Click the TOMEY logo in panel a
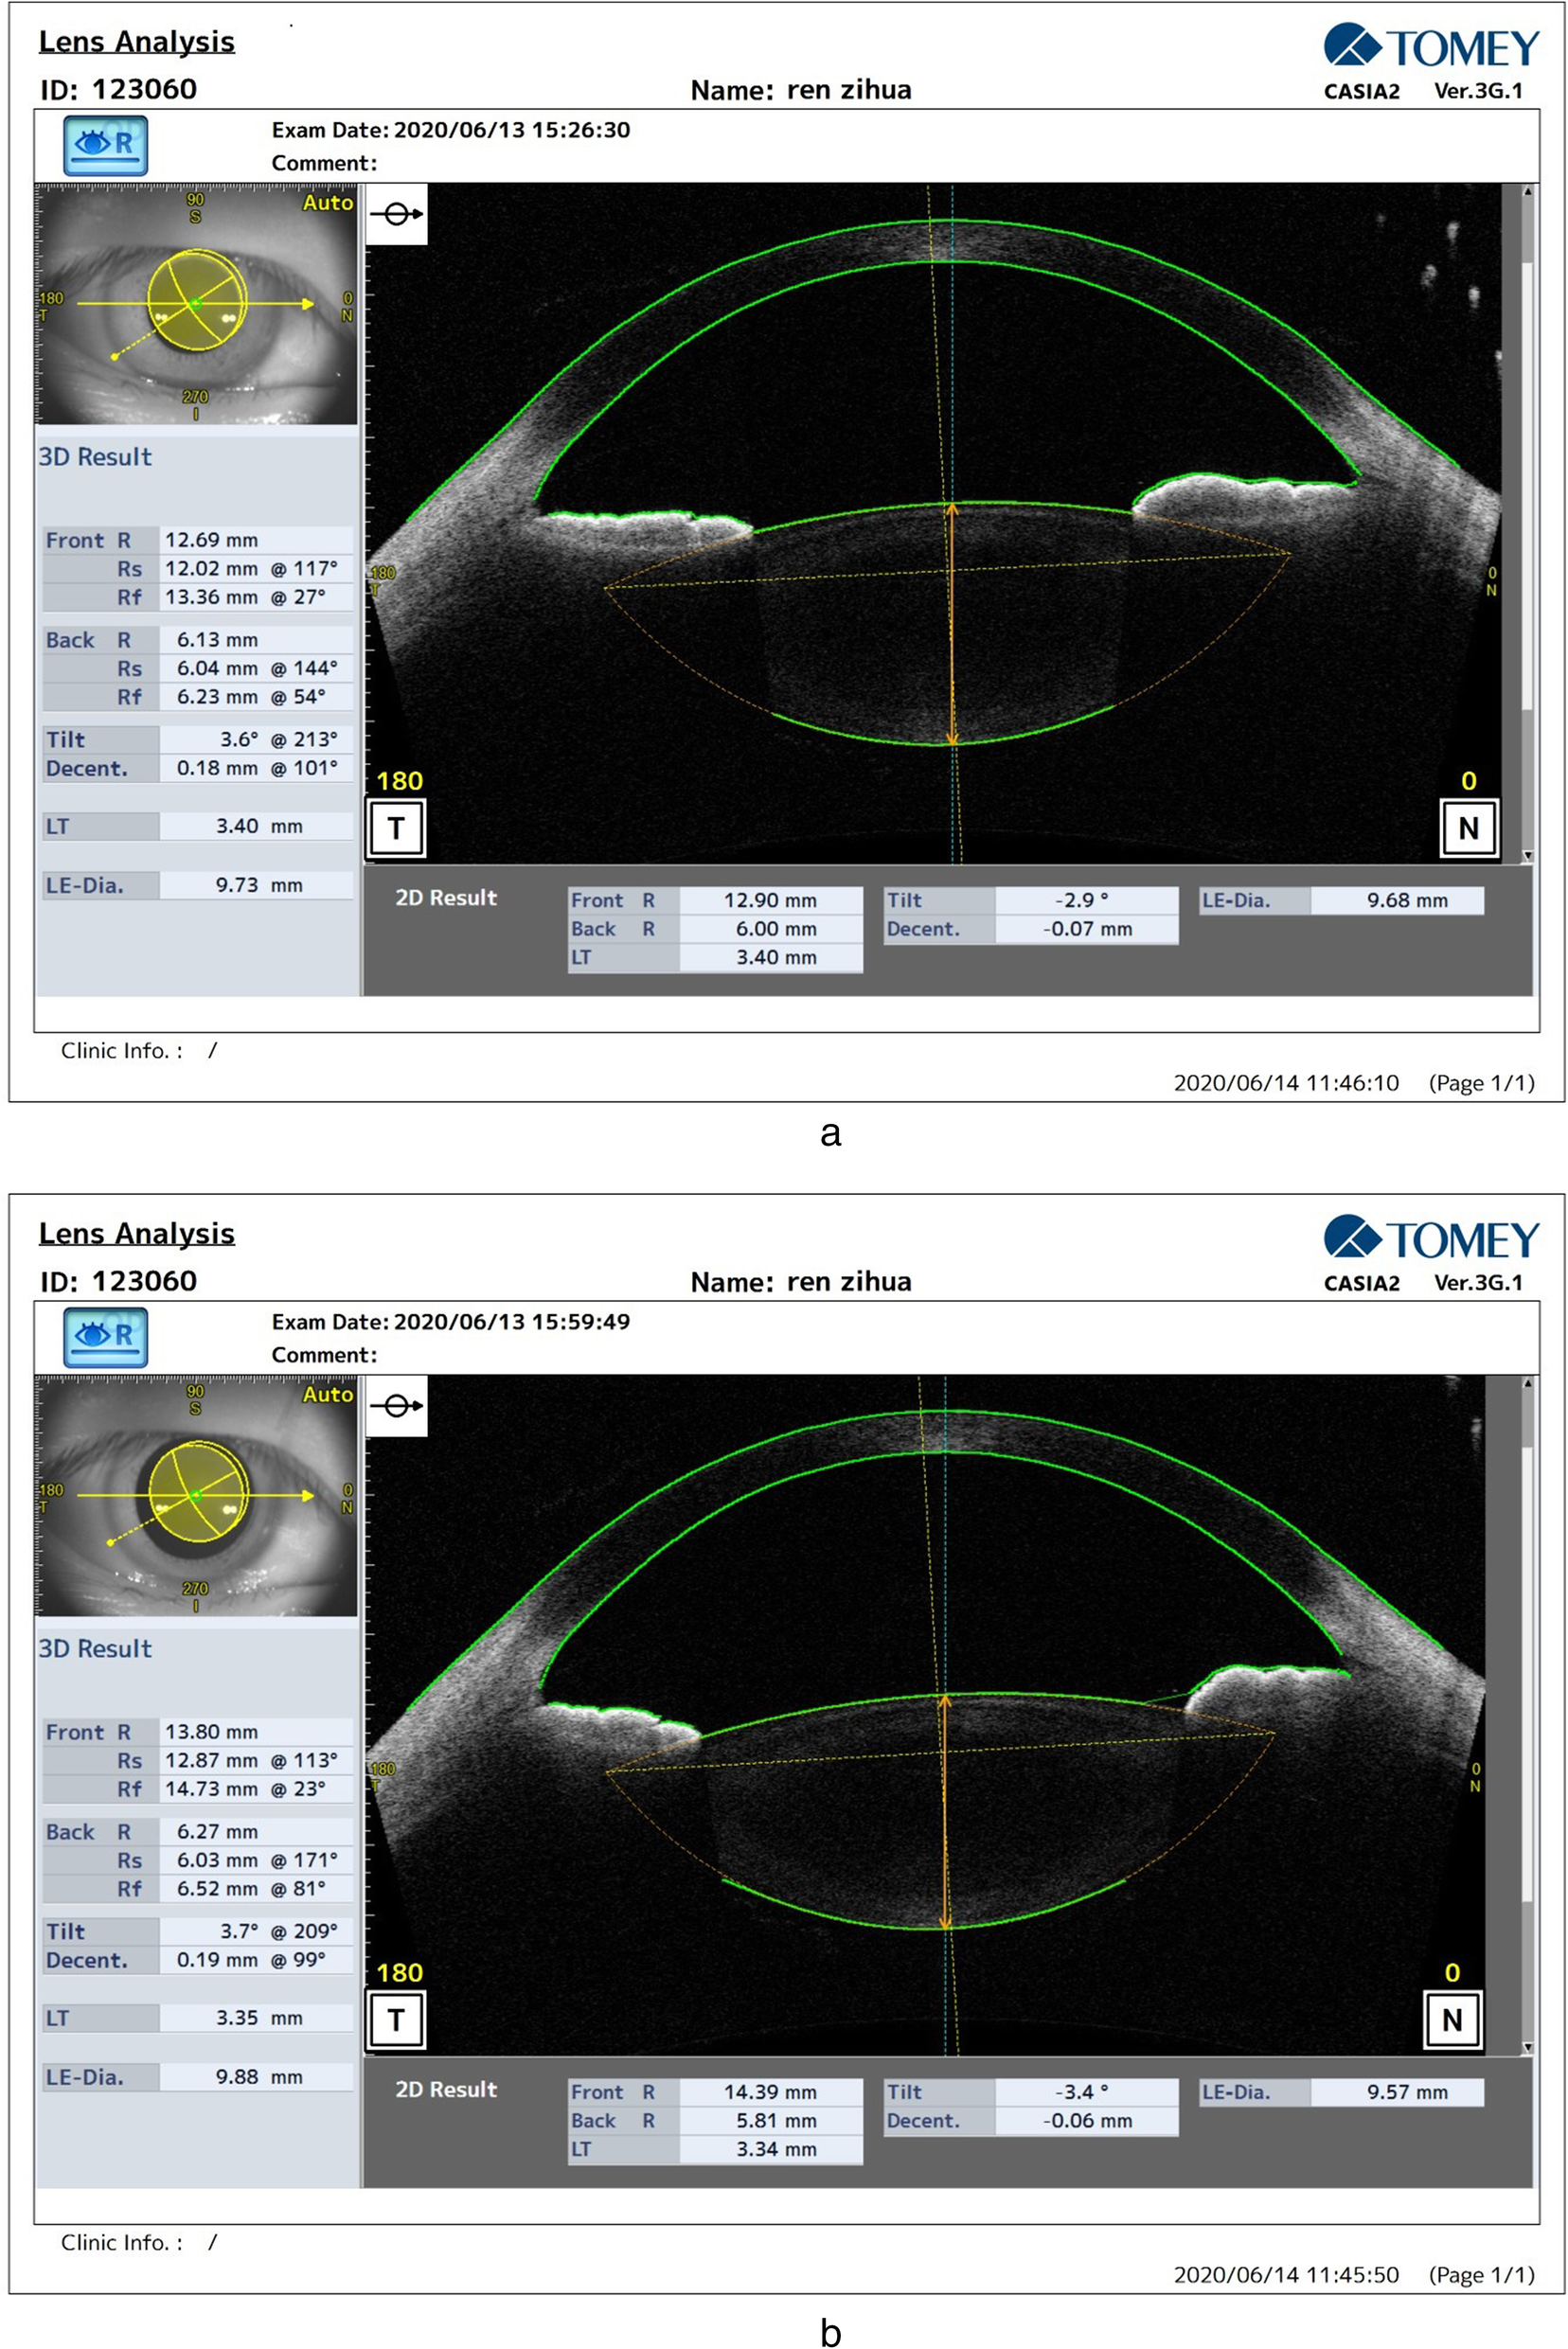Viewport: 1568px width, 2349px height. coord(1431,47)
